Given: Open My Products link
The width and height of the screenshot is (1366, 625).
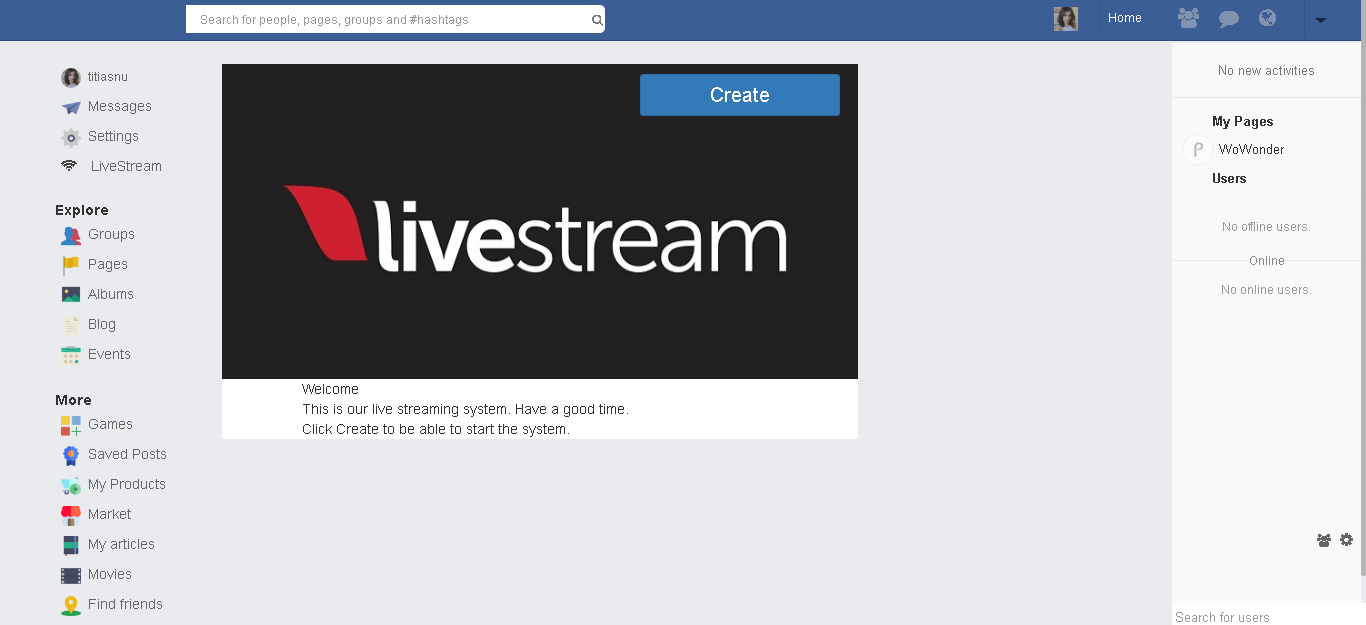Looking at the screenshot, I should tap(127, 485).
